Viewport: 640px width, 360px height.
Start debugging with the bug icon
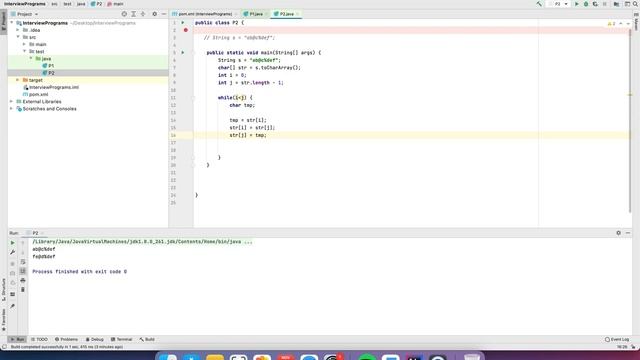[x=586, y=4]
